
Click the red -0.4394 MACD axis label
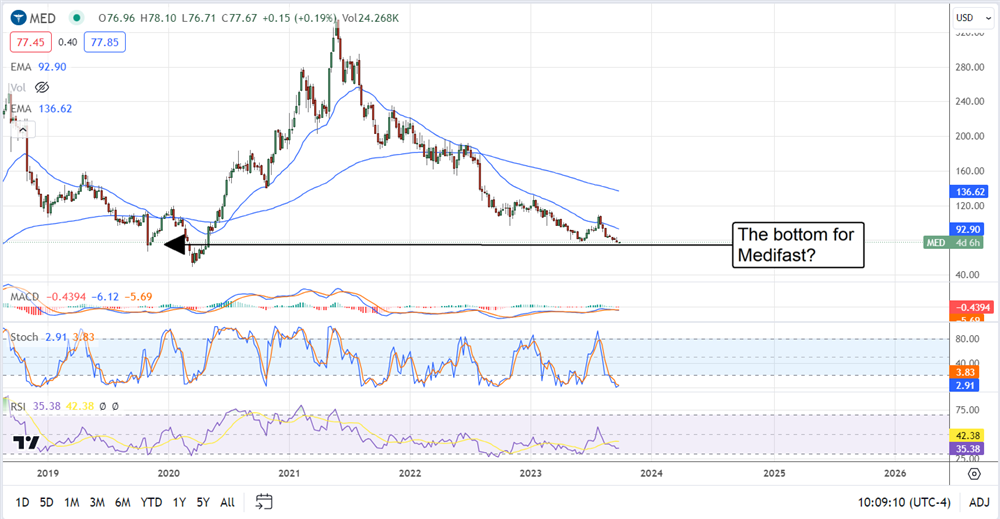971,307
